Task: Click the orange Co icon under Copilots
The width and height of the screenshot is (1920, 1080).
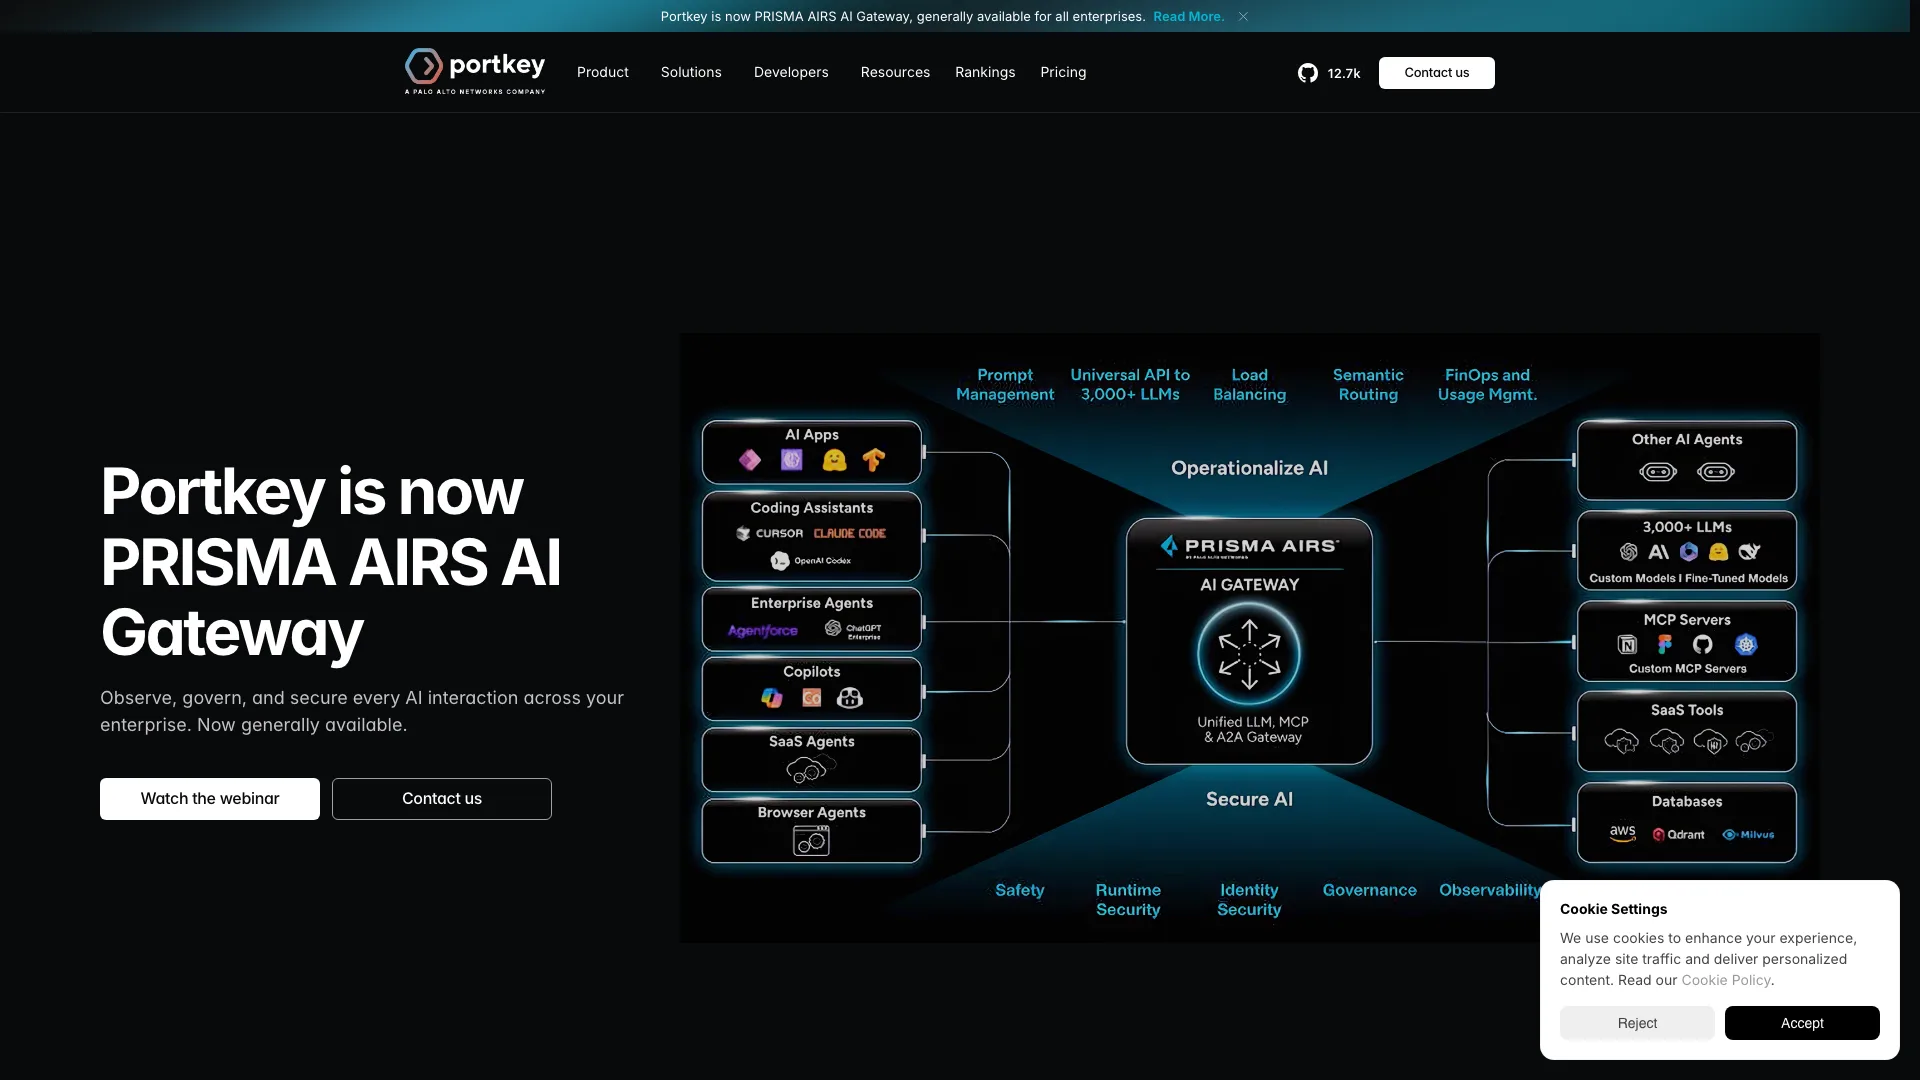Action: click(x=812, y=698)
